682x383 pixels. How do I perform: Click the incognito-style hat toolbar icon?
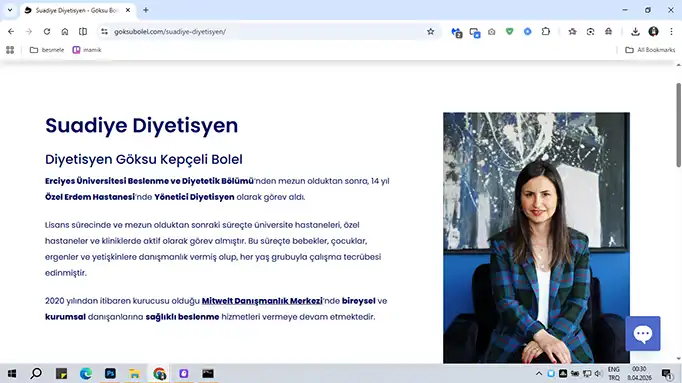tap(608, 31)
